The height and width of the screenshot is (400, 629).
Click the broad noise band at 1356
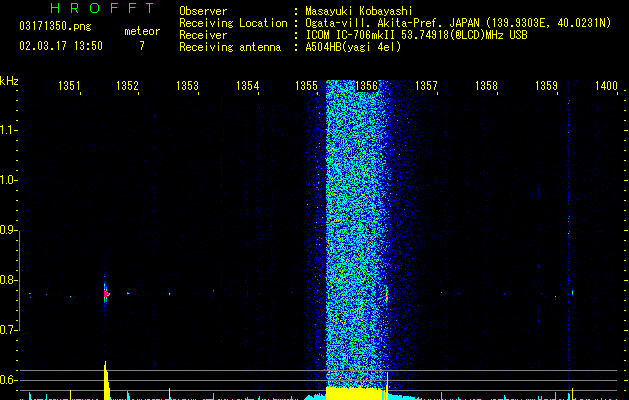357,233
